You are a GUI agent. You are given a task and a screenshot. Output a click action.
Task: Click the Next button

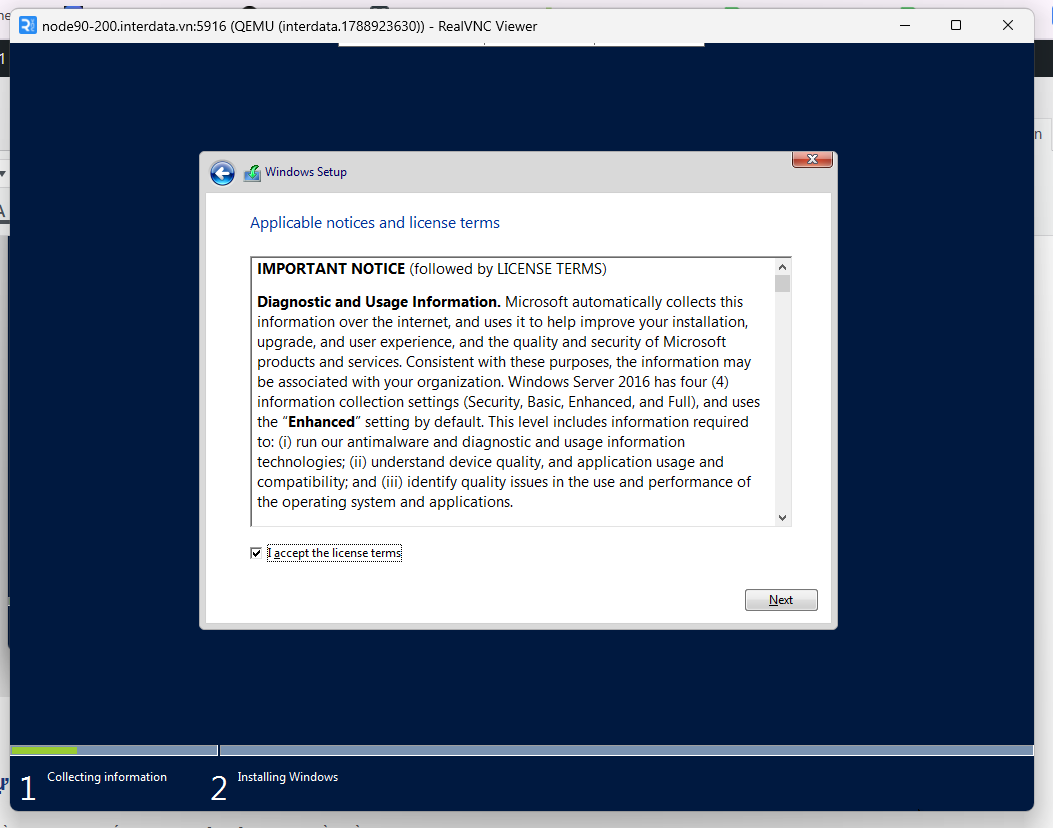(781, 600)
